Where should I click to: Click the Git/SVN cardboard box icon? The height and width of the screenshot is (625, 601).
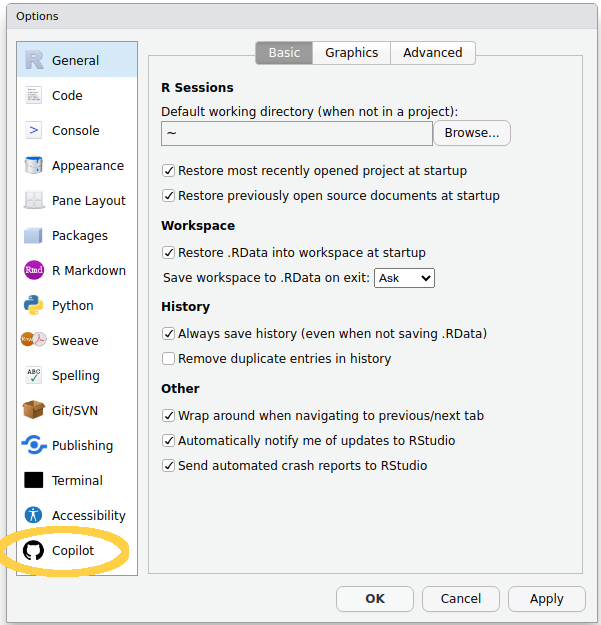click(x=33, y=410)
